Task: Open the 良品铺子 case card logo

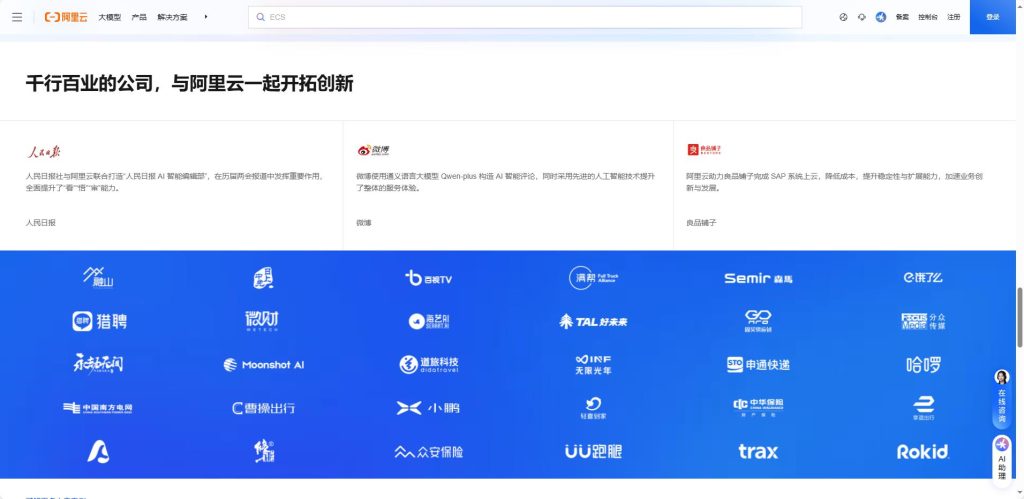Action: point(704,150)
